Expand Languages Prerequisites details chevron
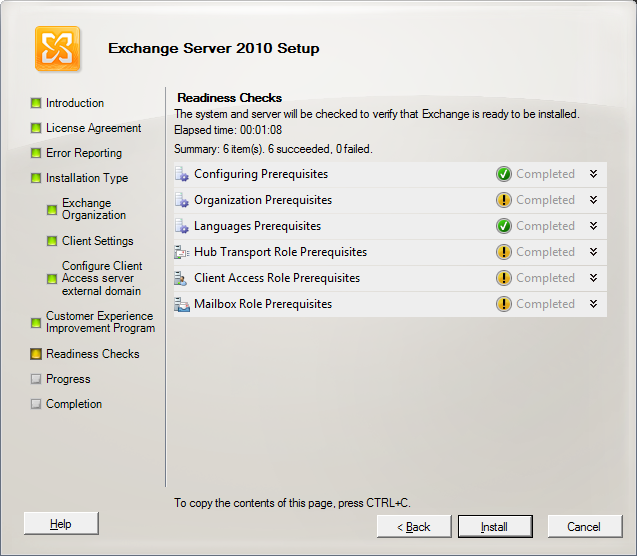637x556 pixels. tap(594, 226)
